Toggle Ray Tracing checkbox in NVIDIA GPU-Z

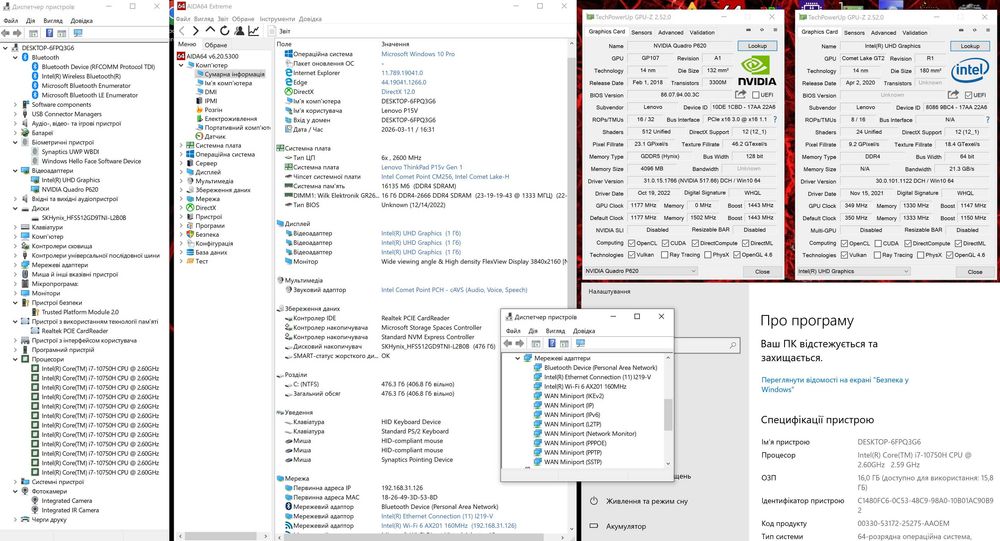(x=665, y=255)
